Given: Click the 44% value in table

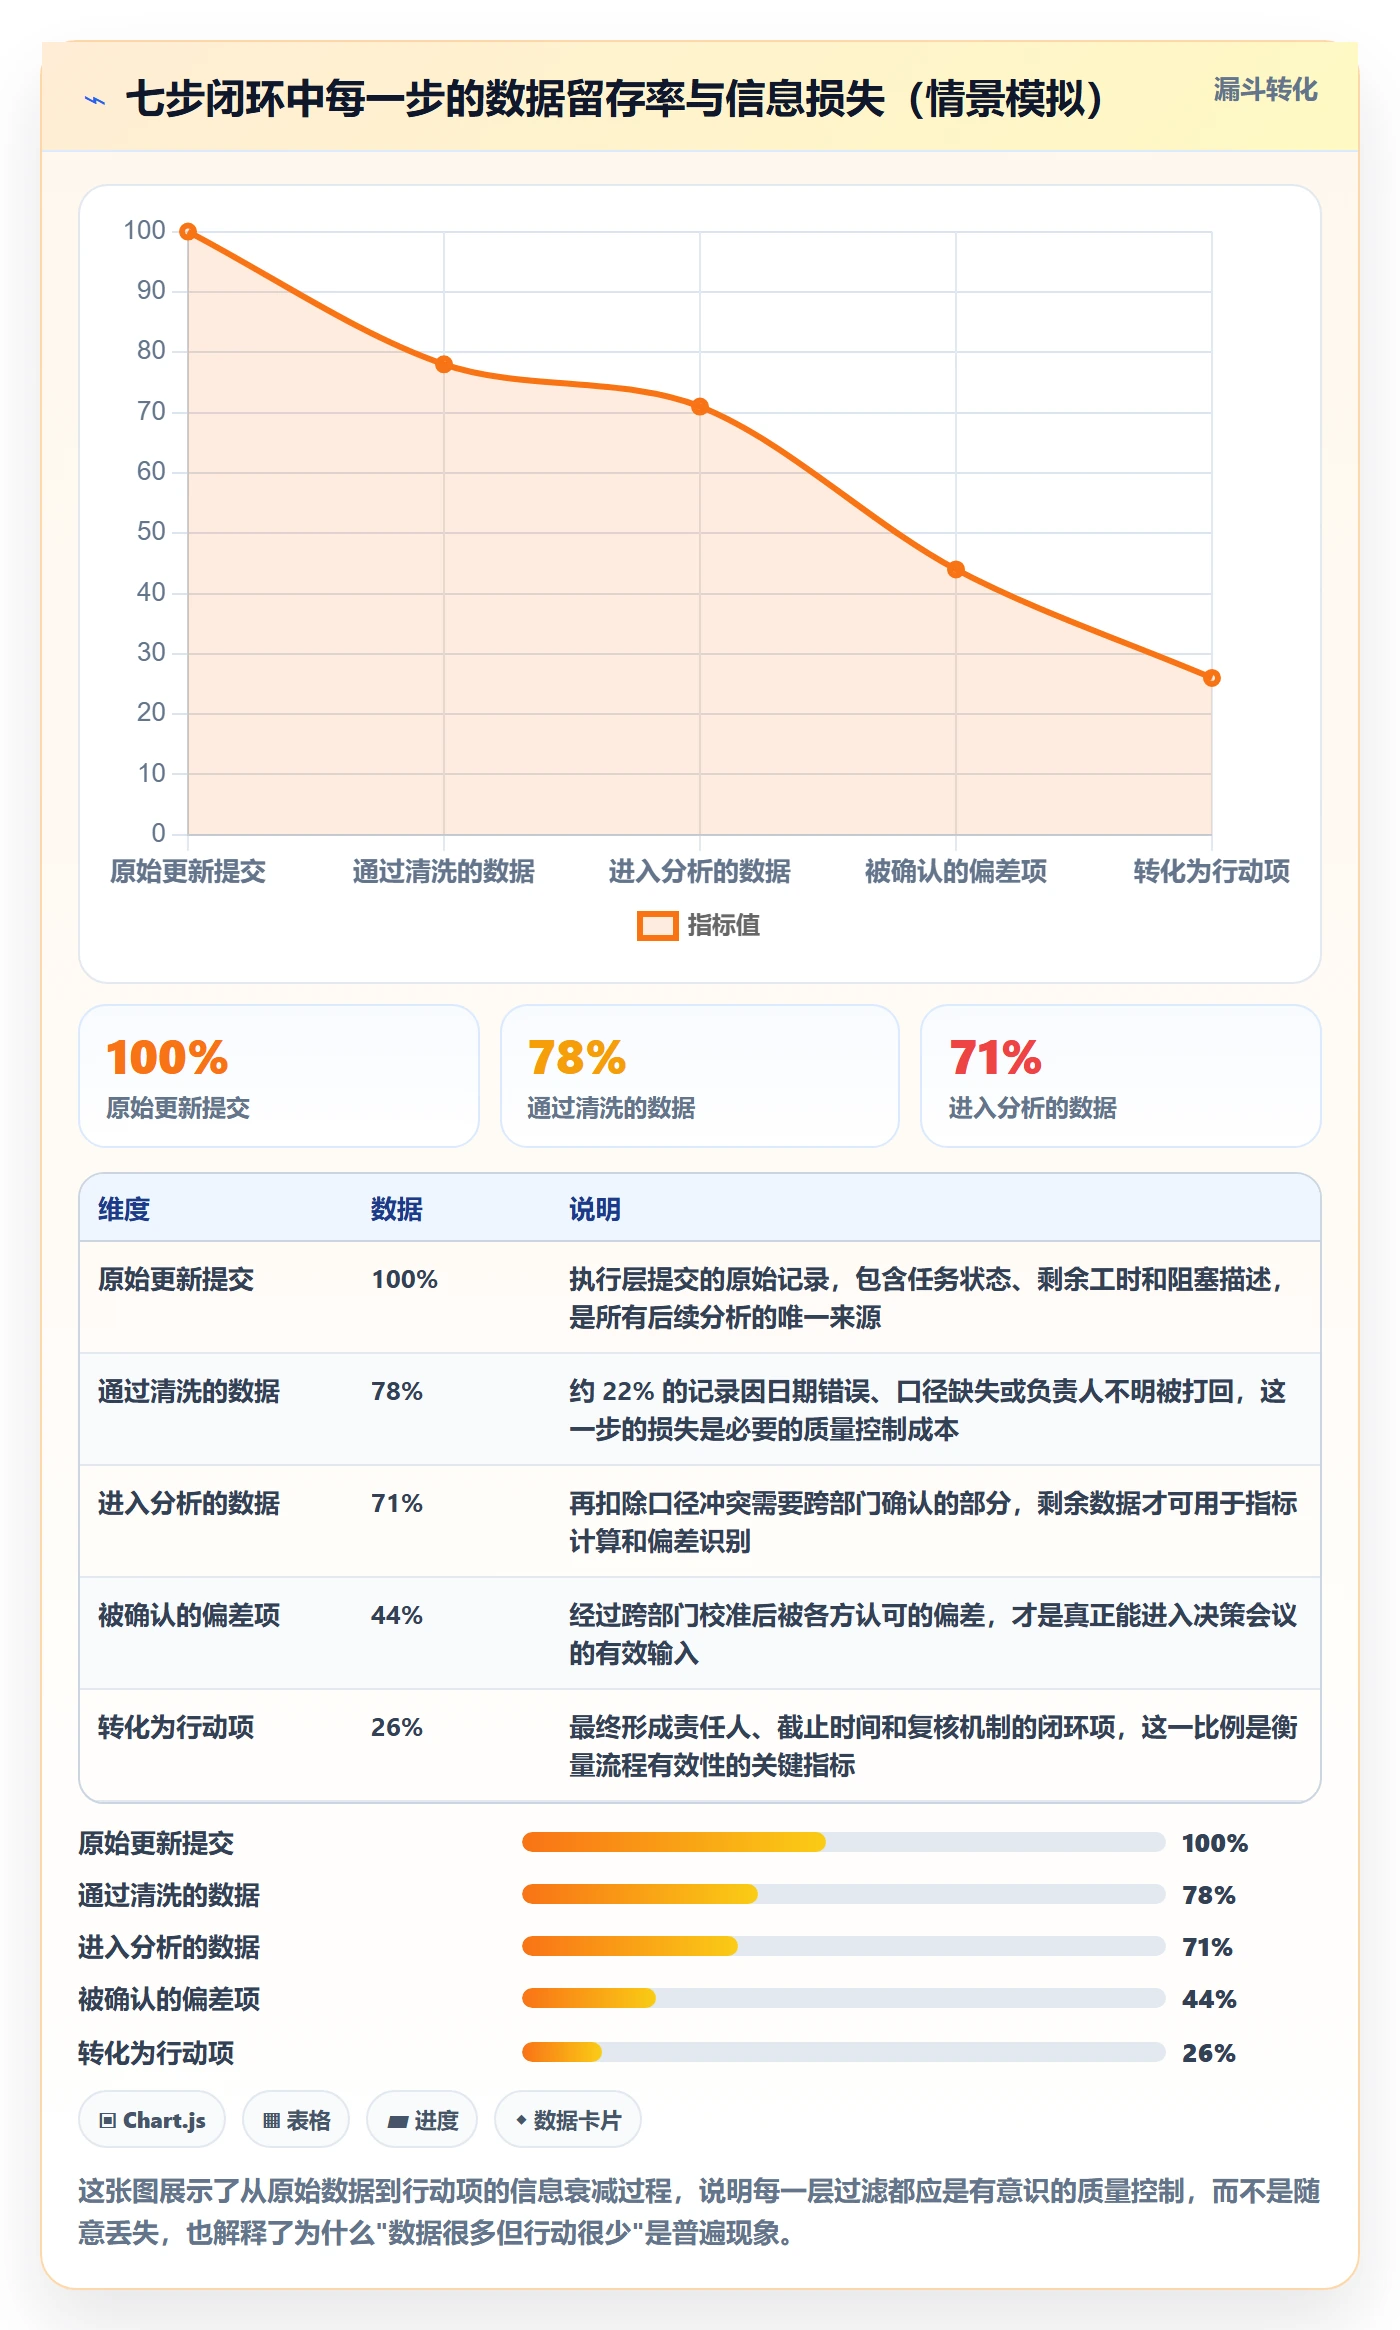Looking at the screenshot, I should coord(397,1616).
